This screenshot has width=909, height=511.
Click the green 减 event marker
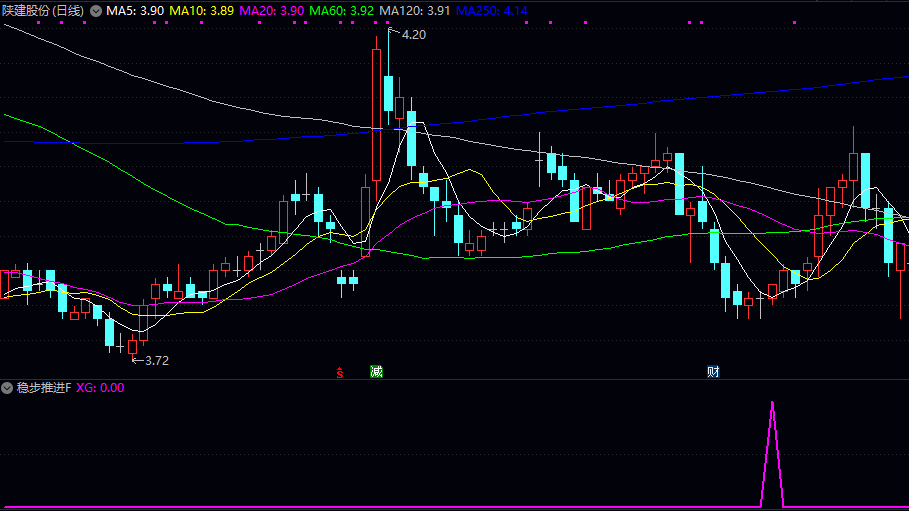(376, 372)
